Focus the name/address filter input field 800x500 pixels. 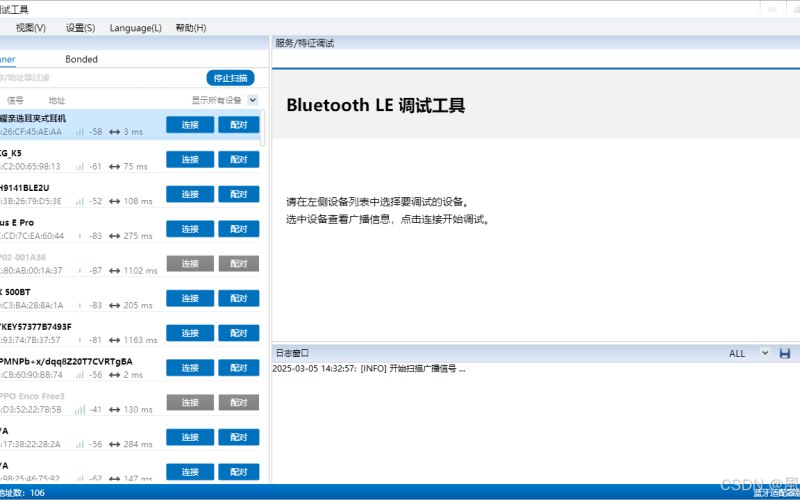(x=102, y=78)
